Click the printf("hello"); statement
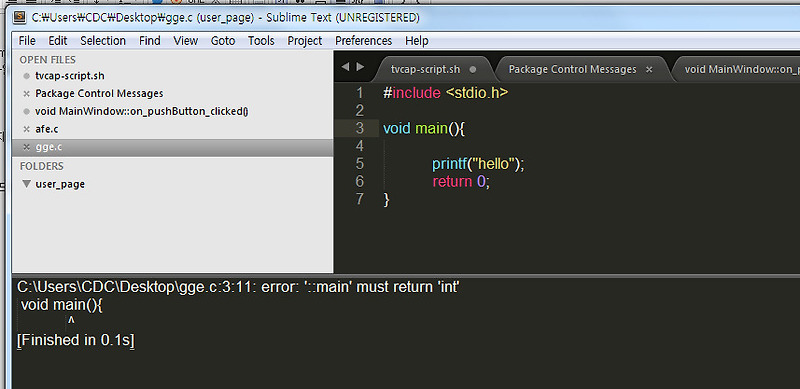The image size is (800, 389). (478, 164)
